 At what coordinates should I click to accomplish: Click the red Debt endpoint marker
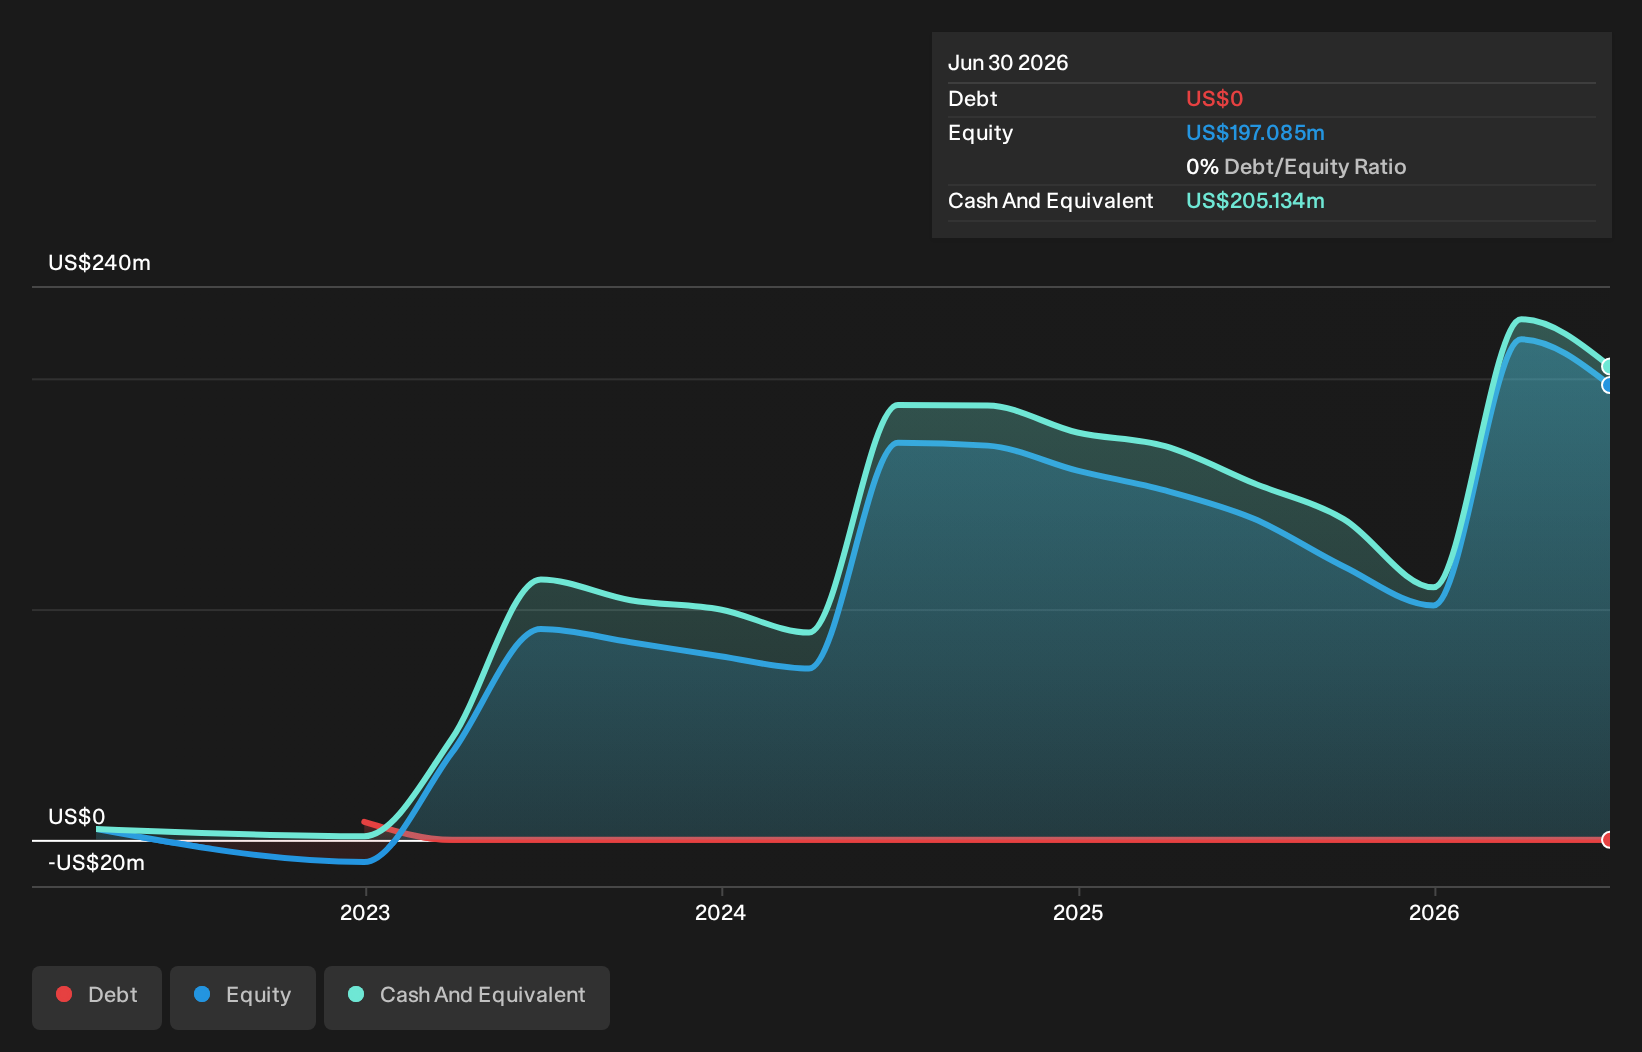(x=1608, y=840)
